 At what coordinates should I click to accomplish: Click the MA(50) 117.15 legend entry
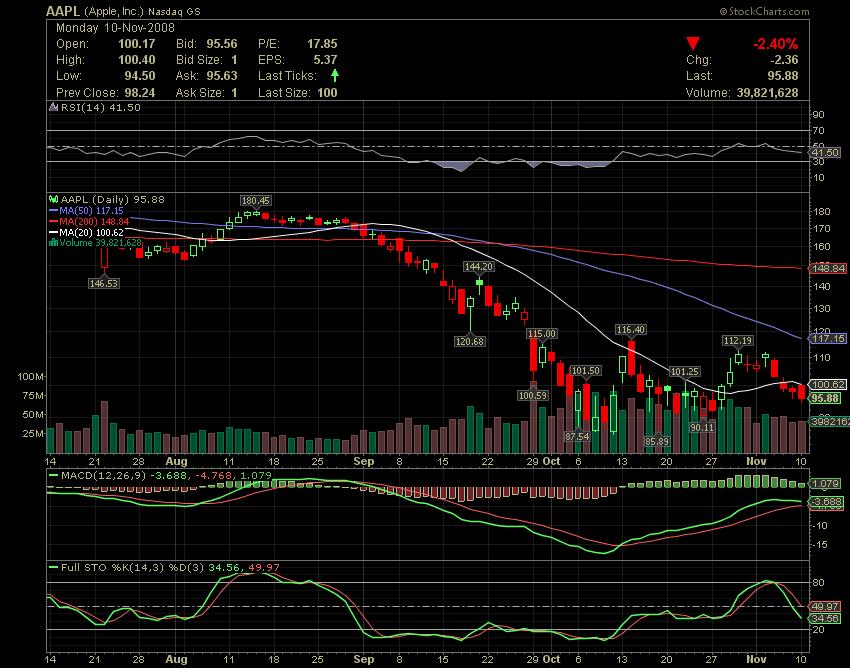click(86, 210)
